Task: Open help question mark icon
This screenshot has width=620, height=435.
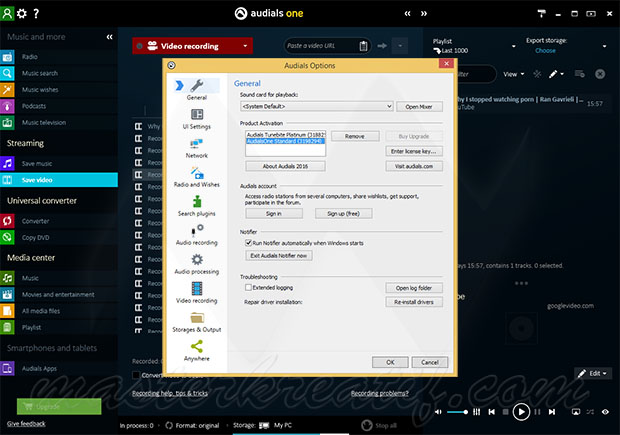Action: 36,13
